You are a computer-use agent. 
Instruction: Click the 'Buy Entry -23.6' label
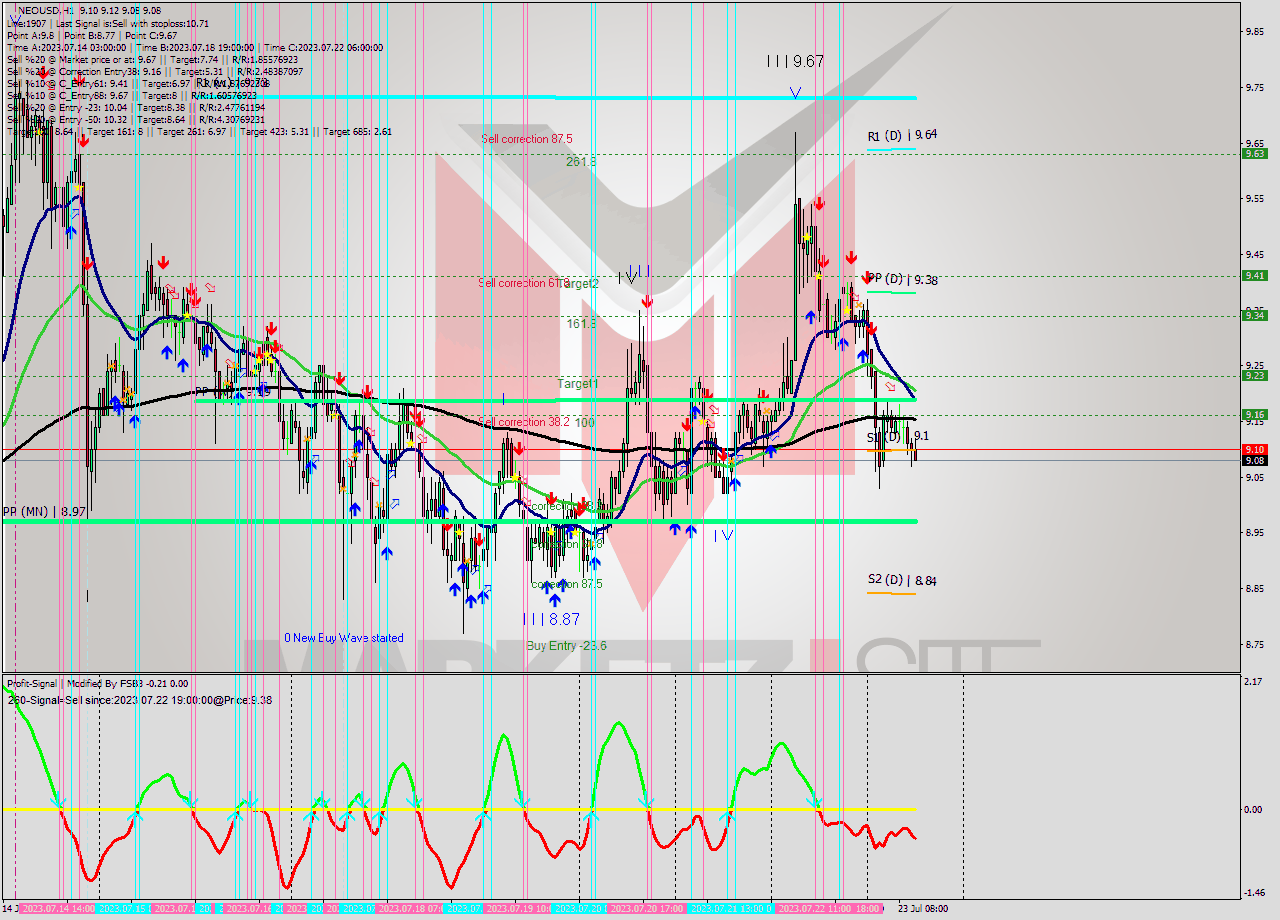[567, 646]
